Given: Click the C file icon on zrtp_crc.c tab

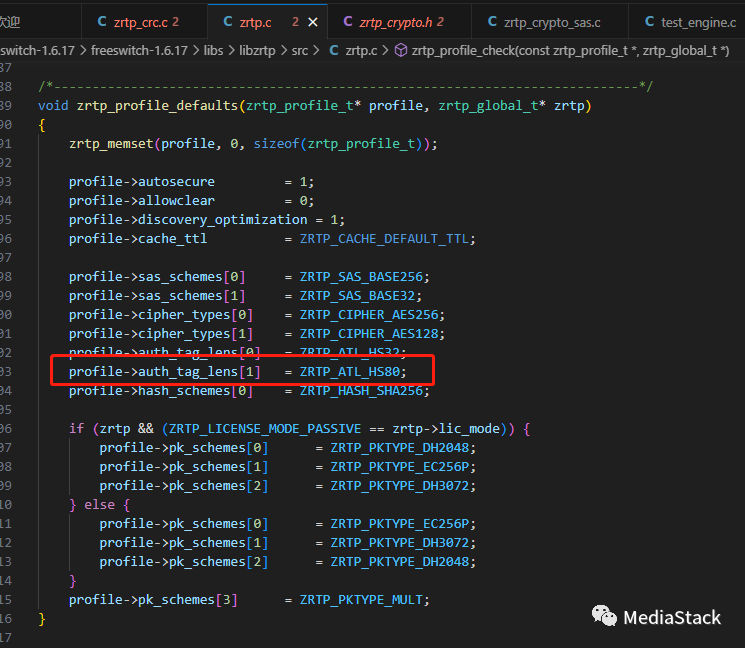Looking at the screenshot, I should [102, 21].
